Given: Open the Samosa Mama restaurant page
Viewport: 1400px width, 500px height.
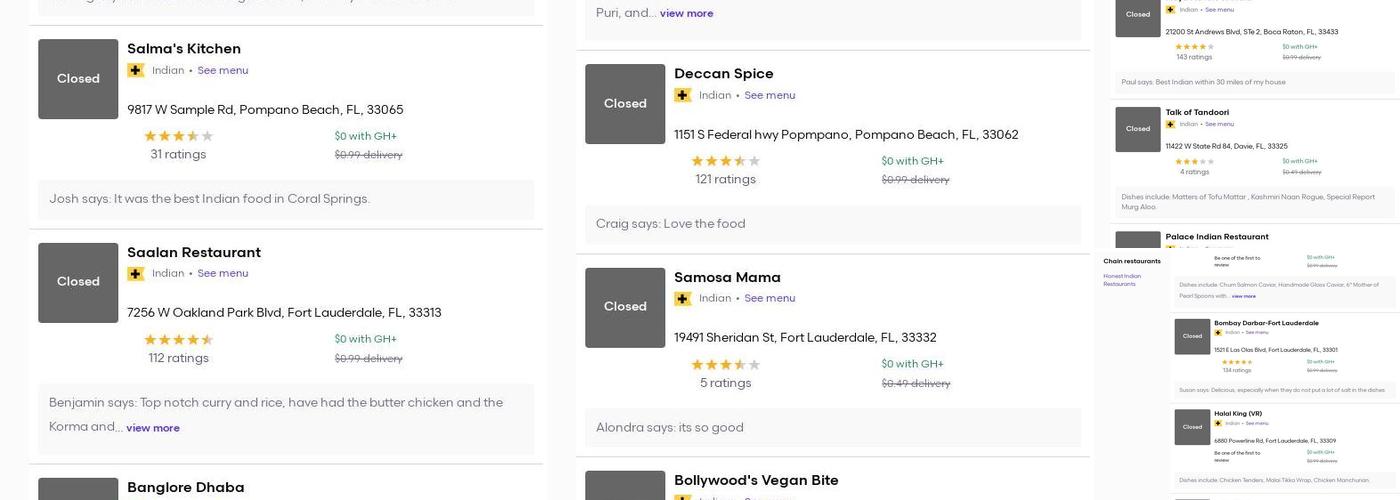Looking at the screenshot, I should [727, 277].
